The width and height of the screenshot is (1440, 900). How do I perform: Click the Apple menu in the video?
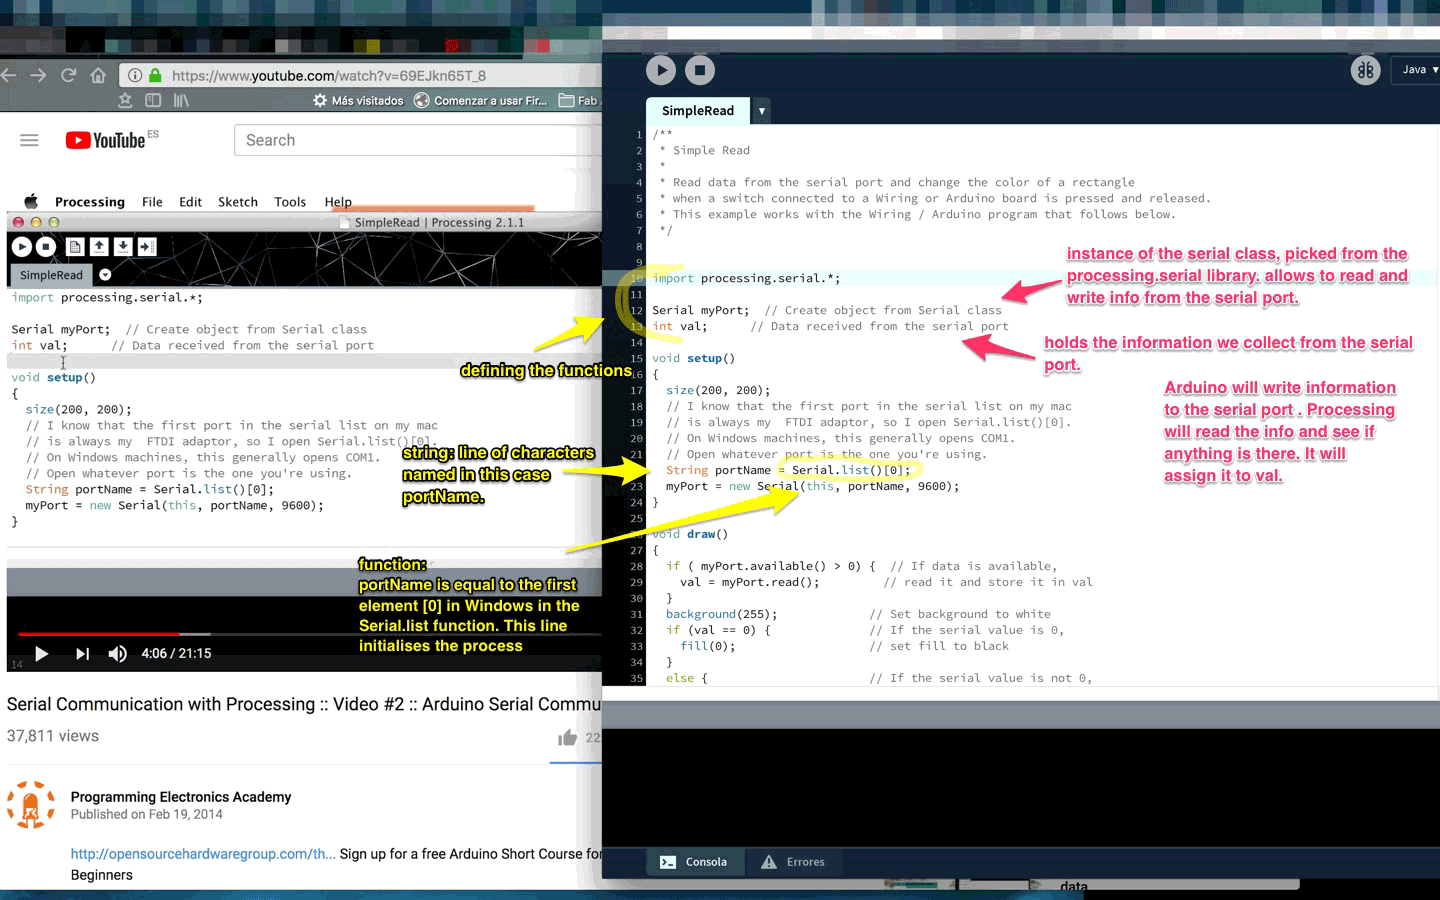[31, 201]
